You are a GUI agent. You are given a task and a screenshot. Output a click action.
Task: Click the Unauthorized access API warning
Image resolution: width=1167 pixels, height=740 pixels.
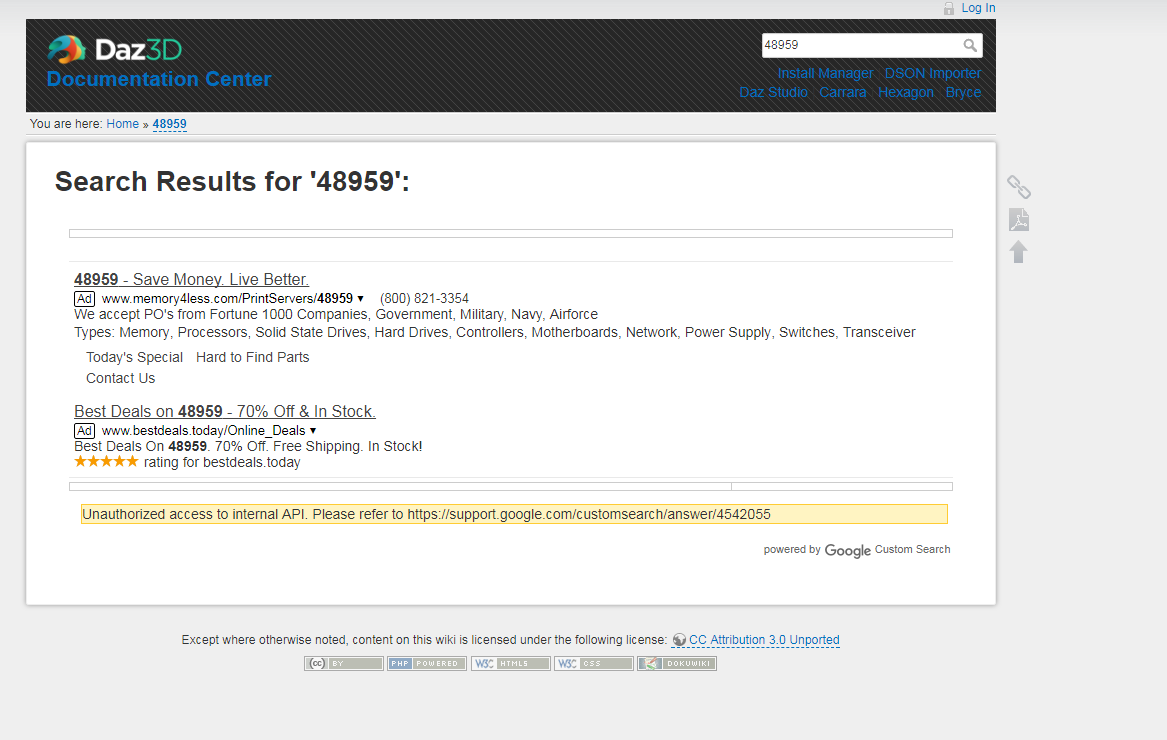click(514, 514)
